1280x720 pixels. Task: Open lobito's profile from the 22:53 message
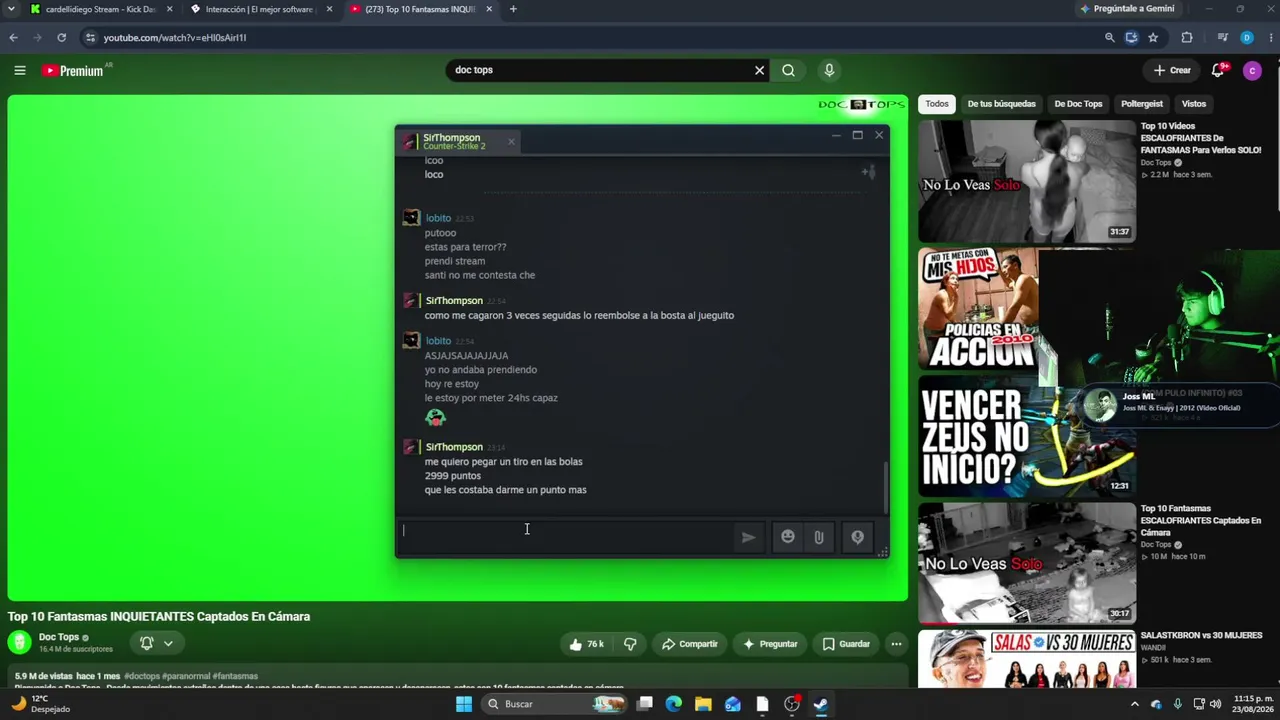pyautogui.click(x=438, y=218)
